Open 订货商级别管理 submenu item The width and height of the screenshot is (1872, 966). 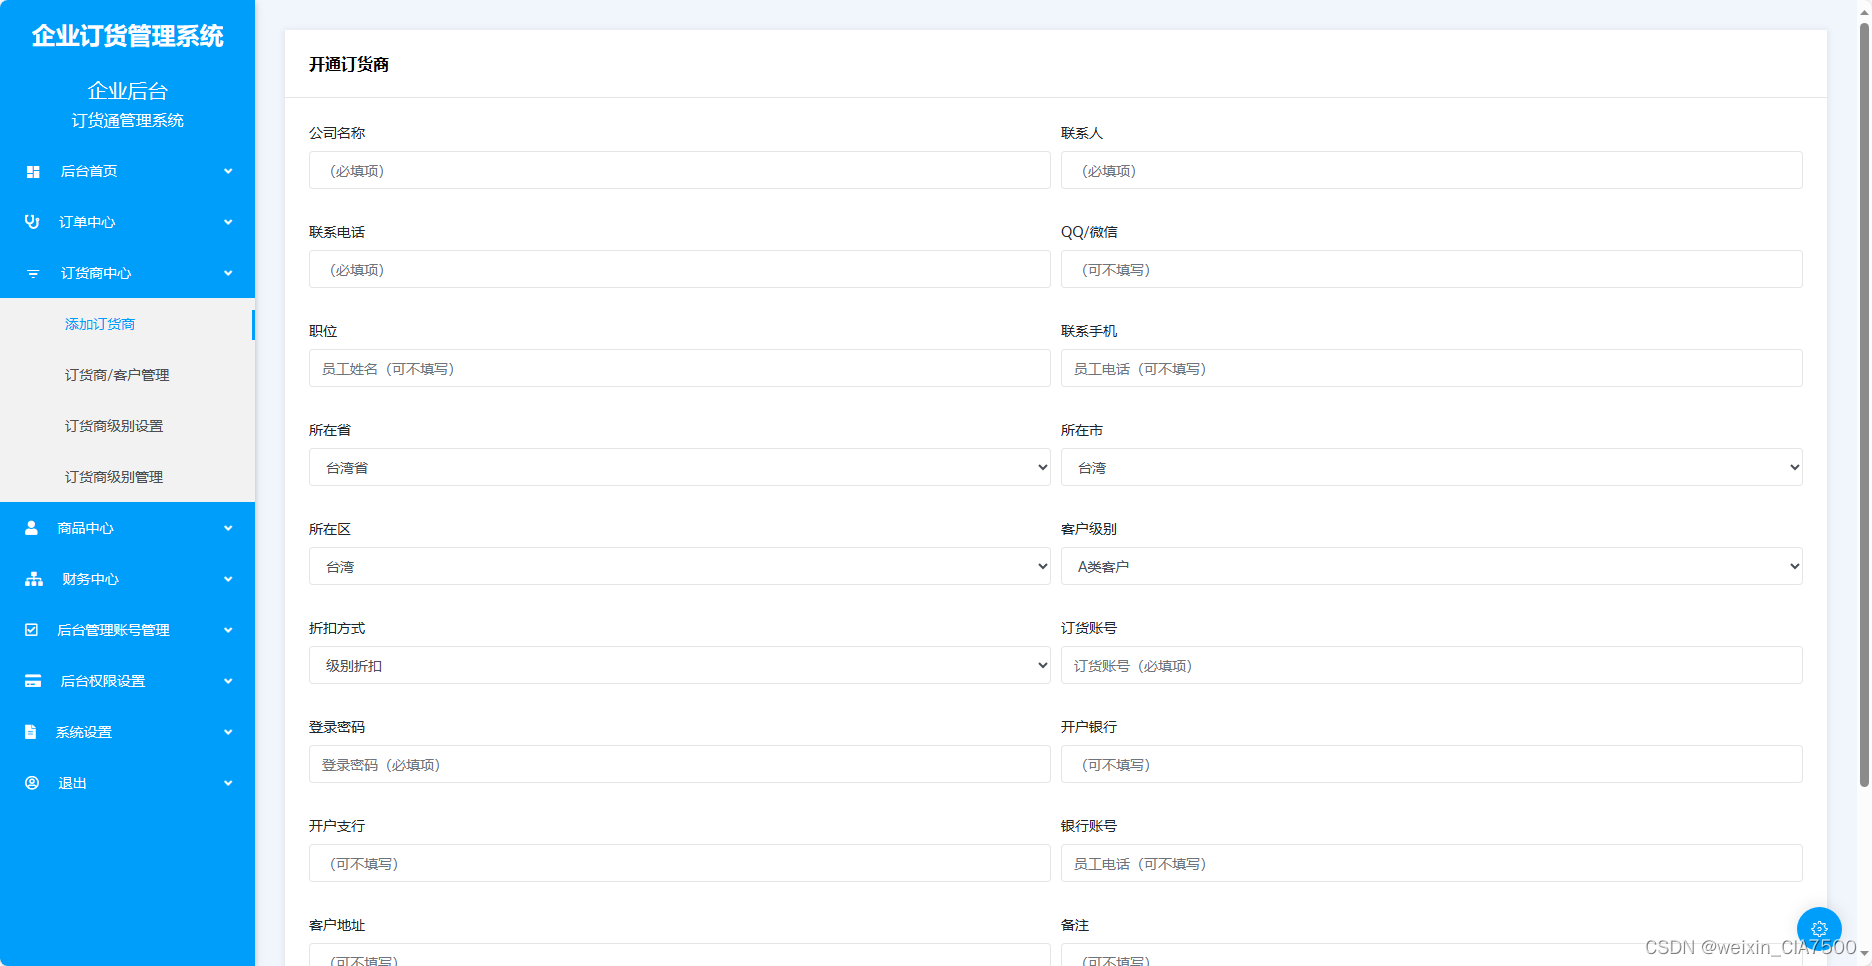click(x=114, y=477)
